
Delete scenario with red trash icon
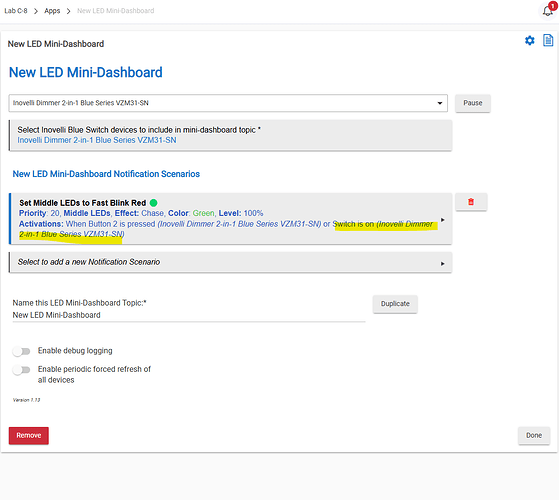pos(471,202)
